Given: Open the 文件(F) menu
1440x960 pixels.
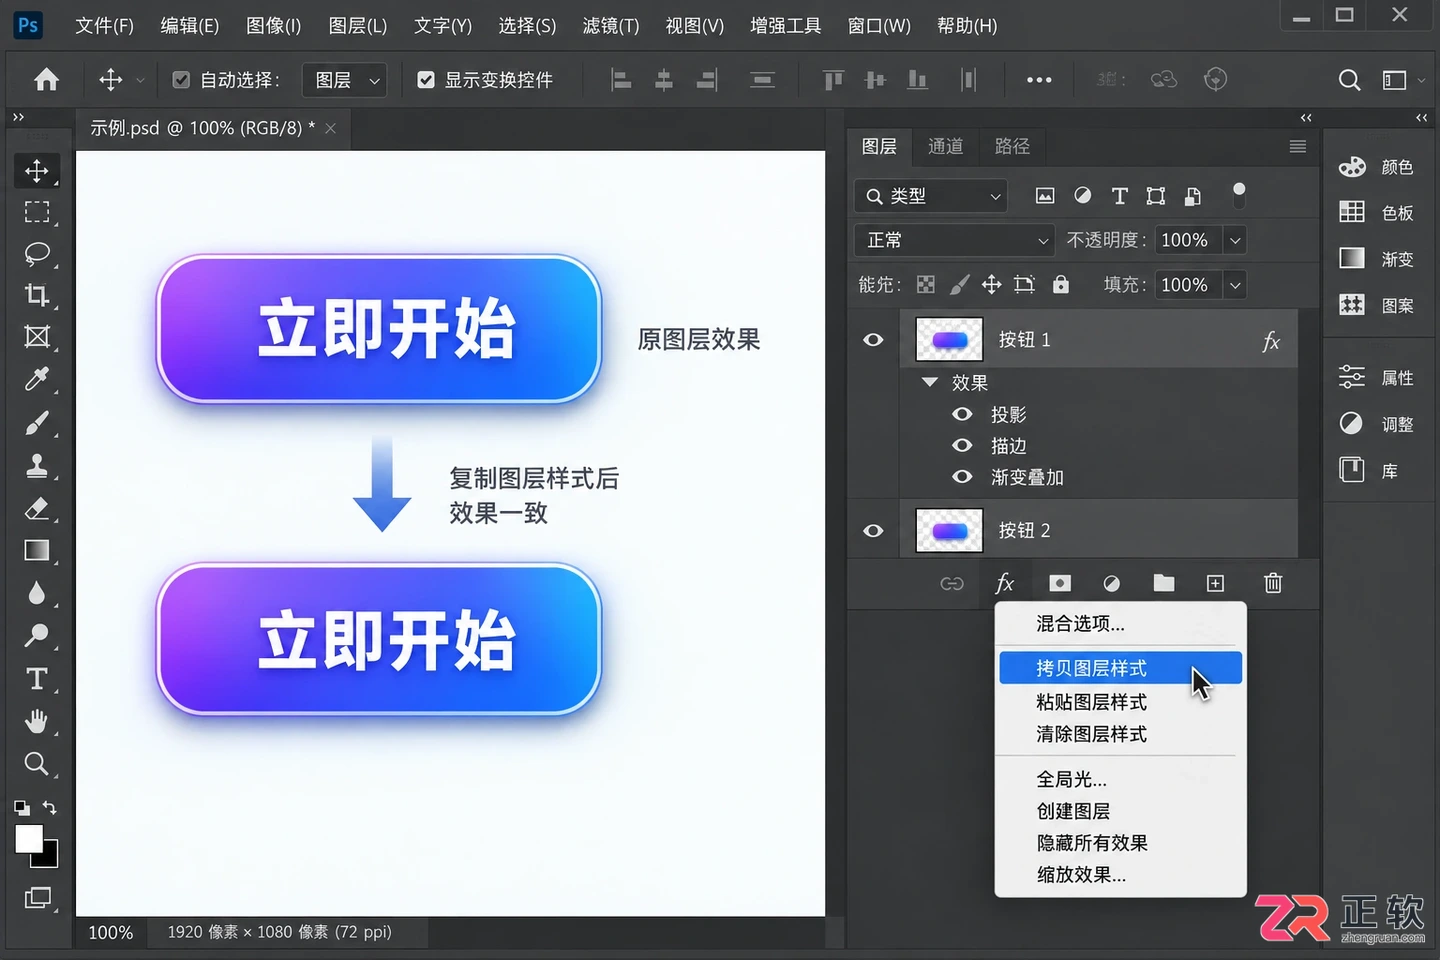Looking at the screenshot, I should pyautogui.click(x=104, y=26).
